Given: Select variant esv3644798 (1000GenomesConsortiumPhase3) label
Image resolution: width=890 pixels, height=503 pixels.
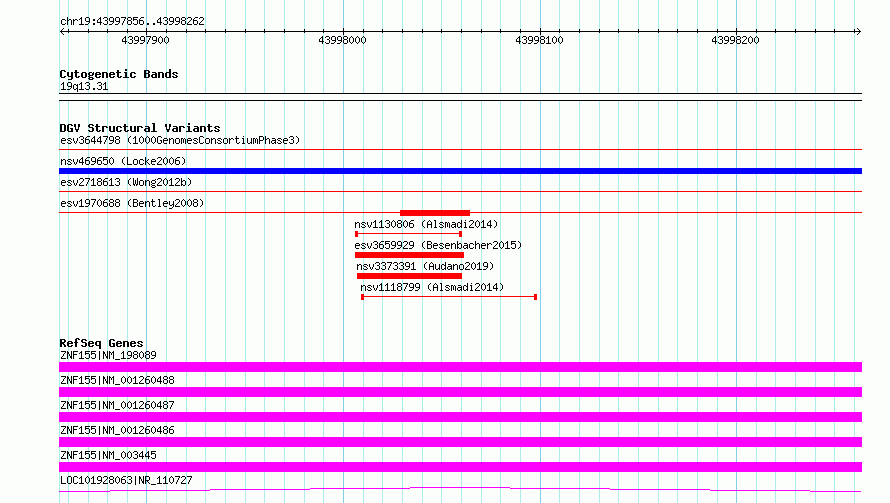Looking at the screenshot, I should 180,140.
